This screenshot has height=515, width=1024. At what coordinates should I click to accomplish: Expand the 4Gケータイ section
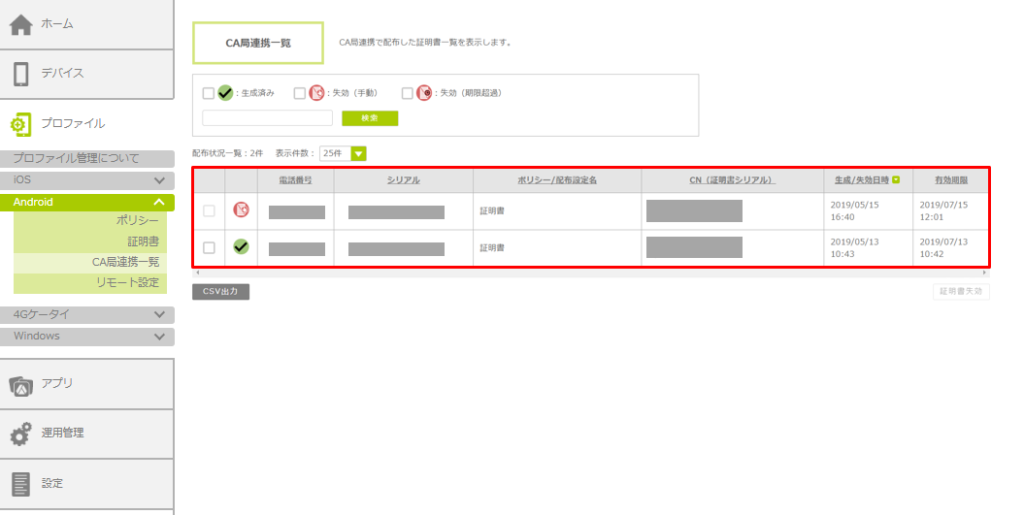pos(158,314)
